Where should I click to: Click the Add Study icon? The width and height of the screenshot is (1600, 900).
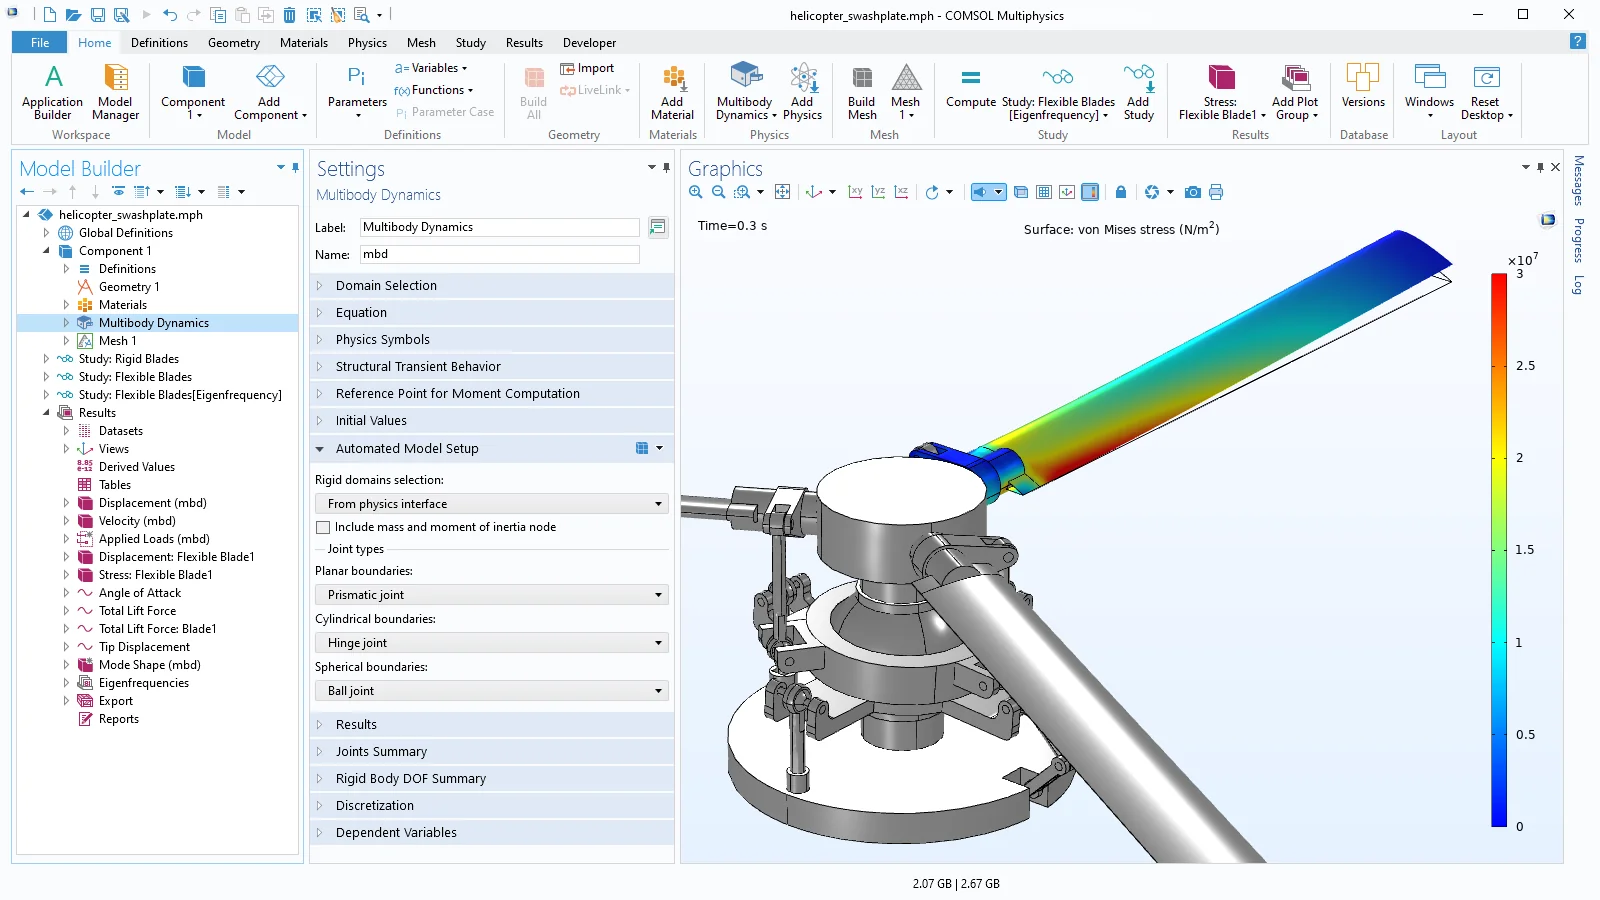pyautogui.click(x=1138, y=92)
